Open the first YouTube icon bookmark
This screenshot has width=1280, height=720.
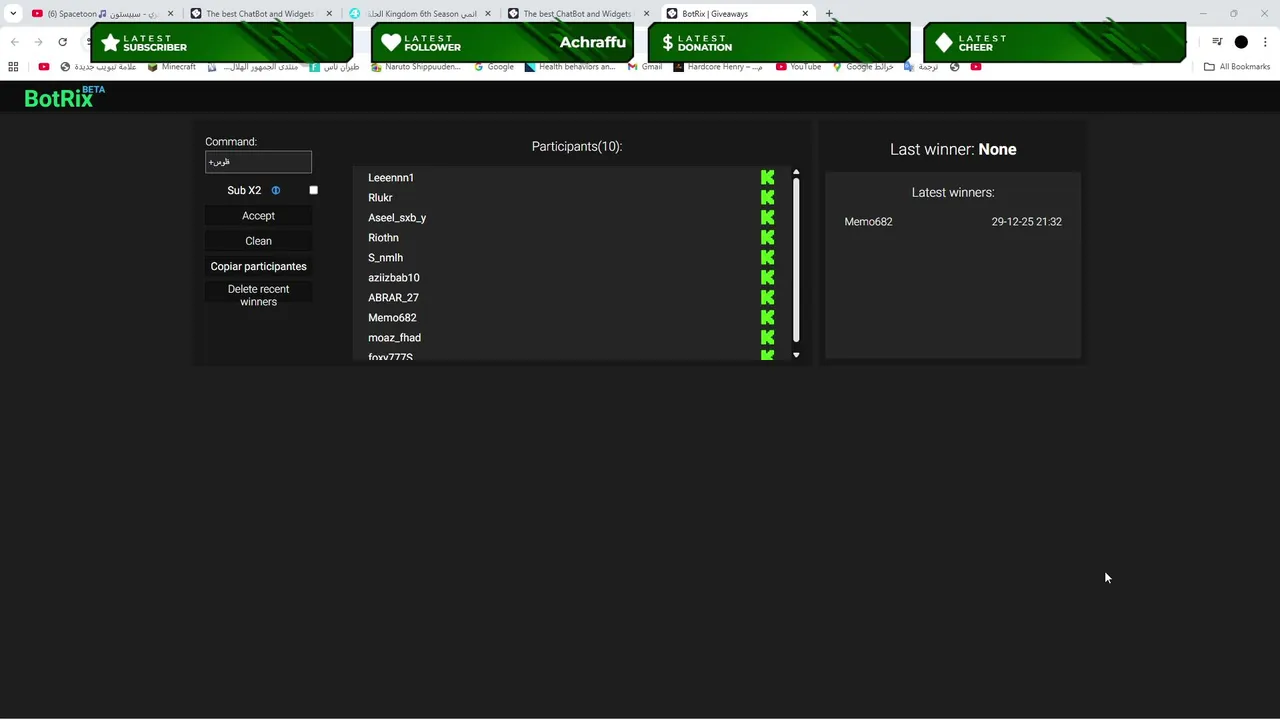pyautogui.click(x=44, y=67)
